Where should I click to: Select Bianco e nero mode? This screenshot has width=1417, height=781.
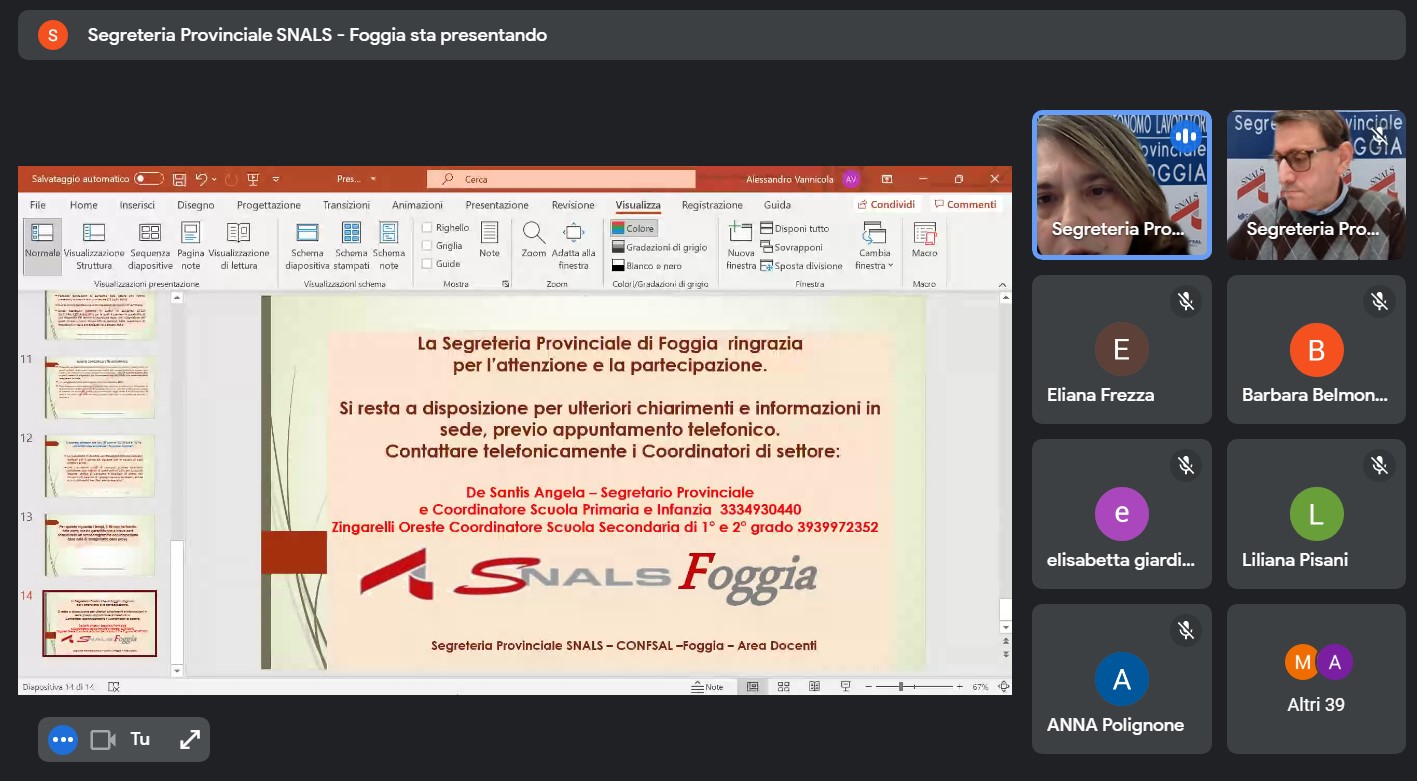[x=647, y=266]
